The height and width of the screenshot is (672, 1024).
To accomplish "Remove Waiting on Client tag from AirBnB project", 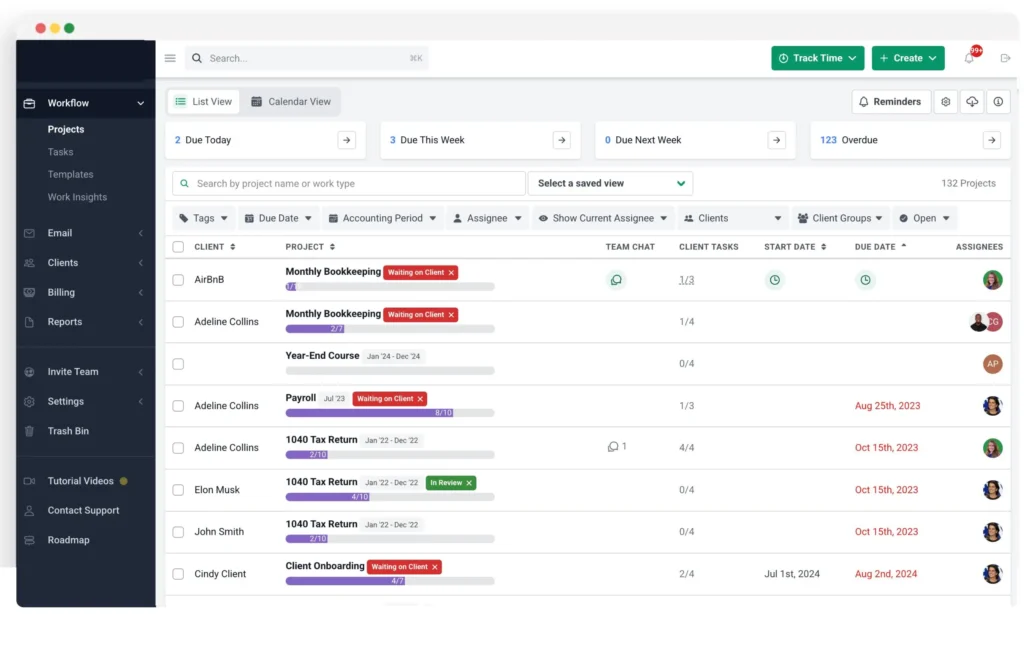I will coord(451,272).
